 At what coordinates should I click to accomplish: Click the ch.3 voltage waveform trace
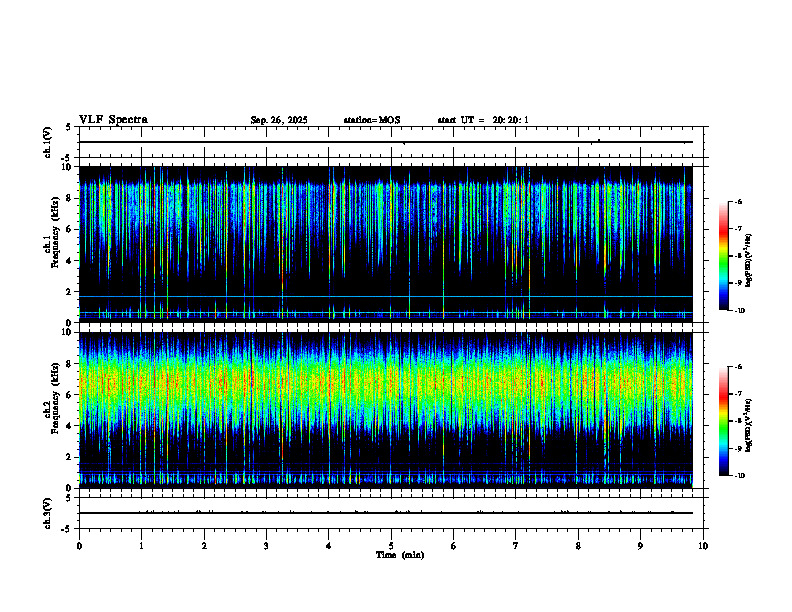point(385,513)
